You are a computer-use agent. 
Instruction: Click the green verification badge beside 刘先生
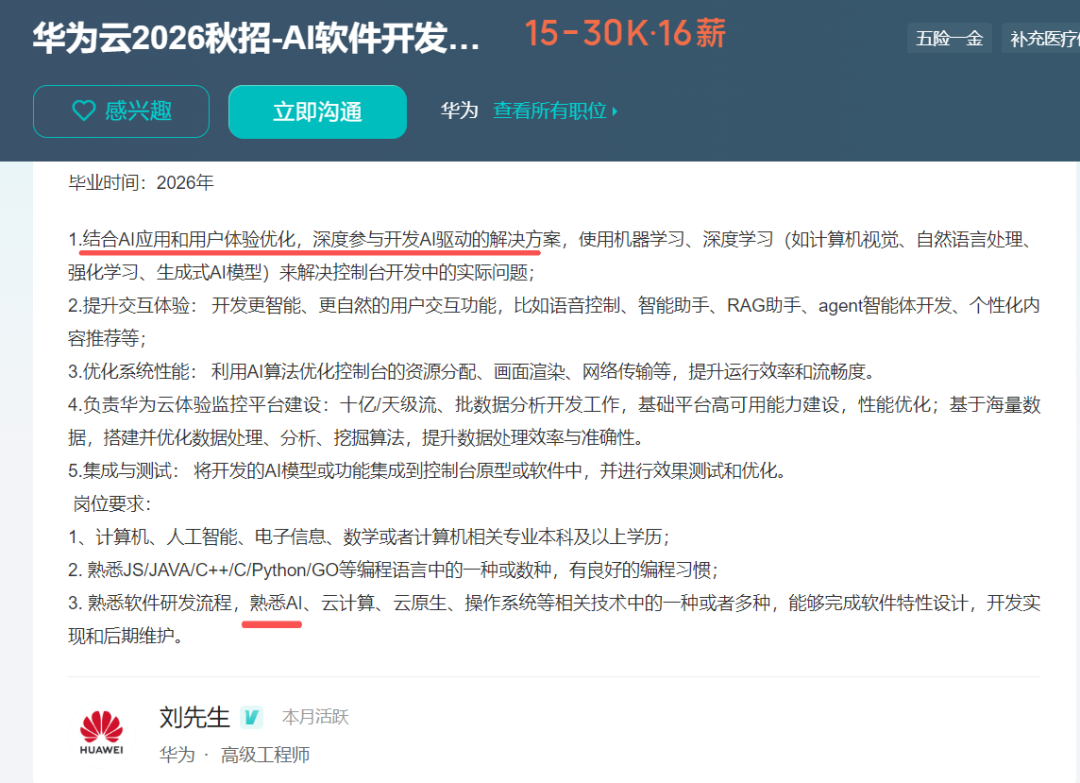click(x=251, y=717)
